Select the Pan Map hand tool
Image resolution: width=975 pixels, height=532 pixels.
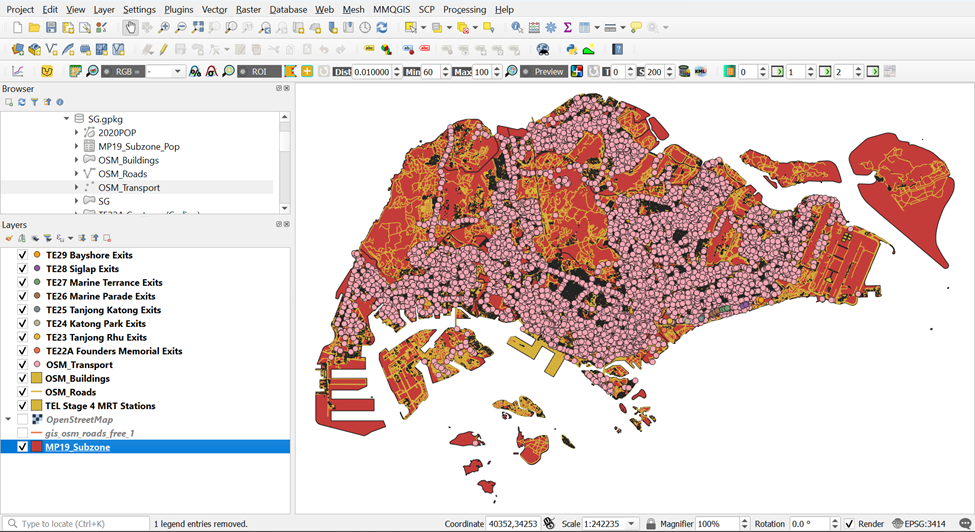coord(130,28)
